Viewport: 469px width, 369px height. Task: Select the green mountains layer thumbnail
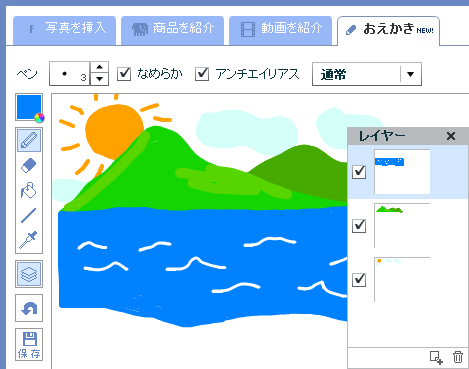[x=402, y=226]
